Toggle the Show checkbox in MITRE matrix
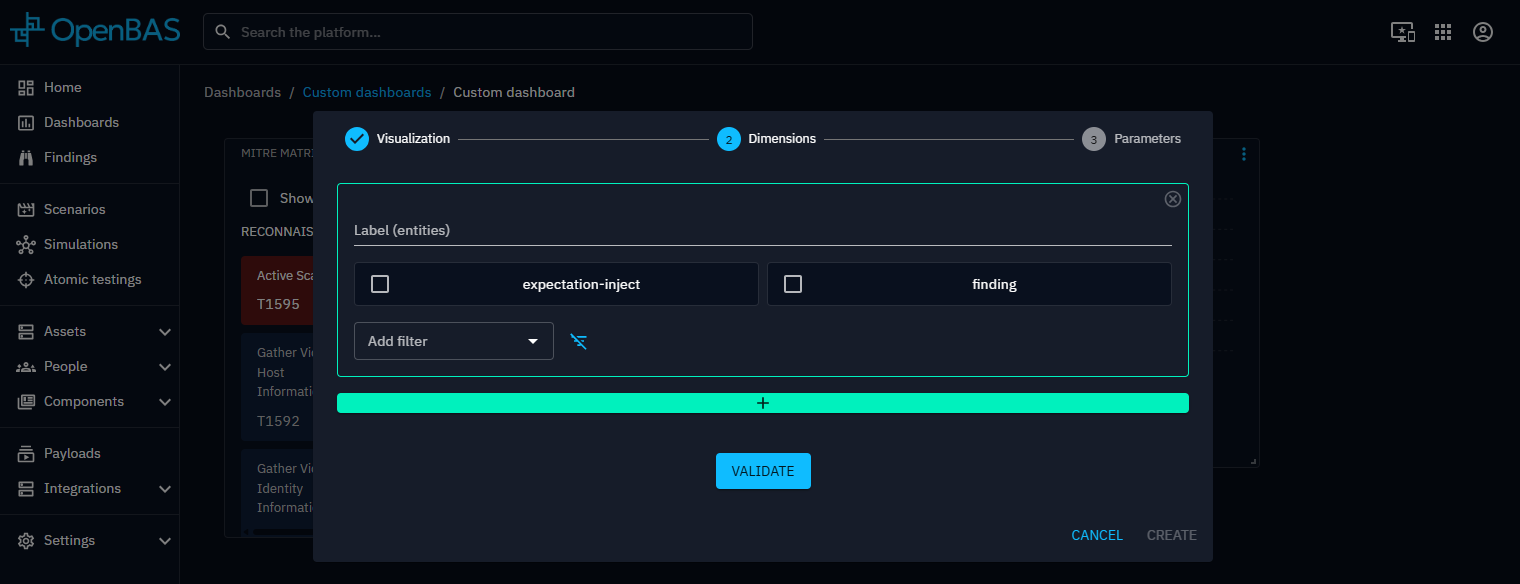This screenshot has width=1520, height=584. click(259, 198)
